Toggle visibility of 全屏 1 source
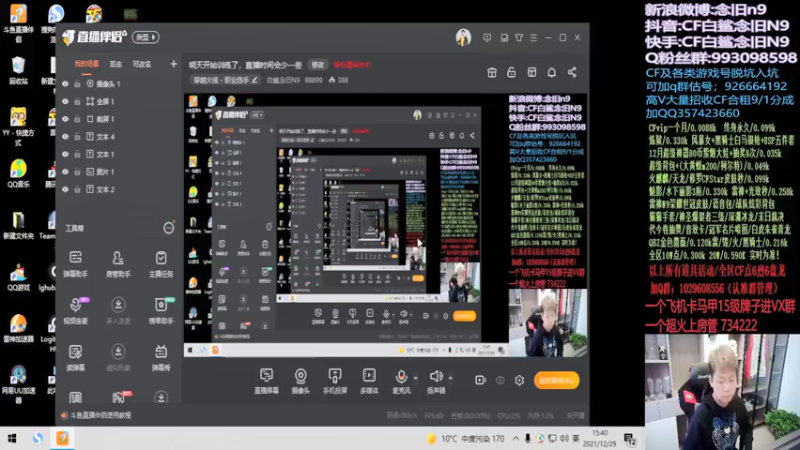The width and height of the screenshot is (800, 450). (65, 102)
